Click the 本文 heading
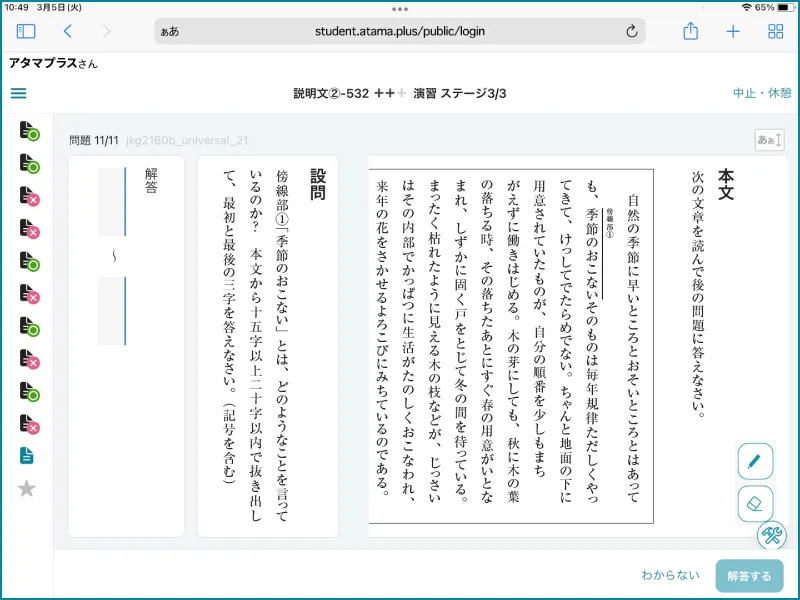 [x=726, y=184]
